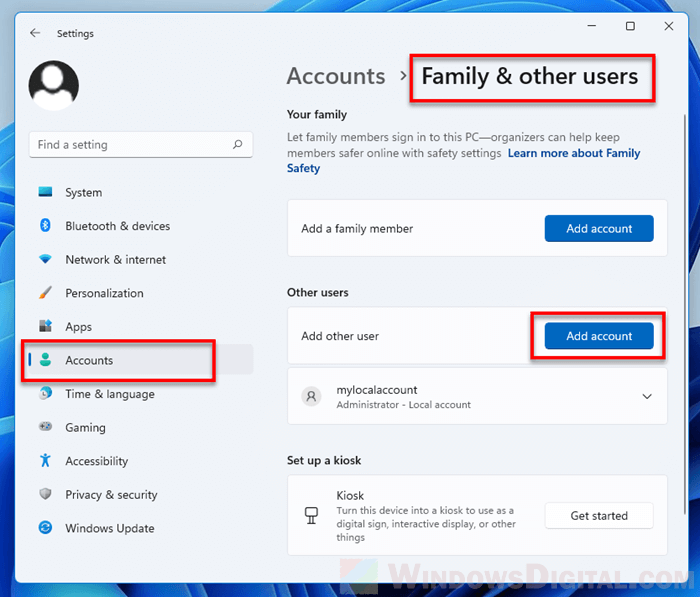Click the breadcrumb chevron after Accounts
This screenshot has width=700, height=597.
(404, 76)
